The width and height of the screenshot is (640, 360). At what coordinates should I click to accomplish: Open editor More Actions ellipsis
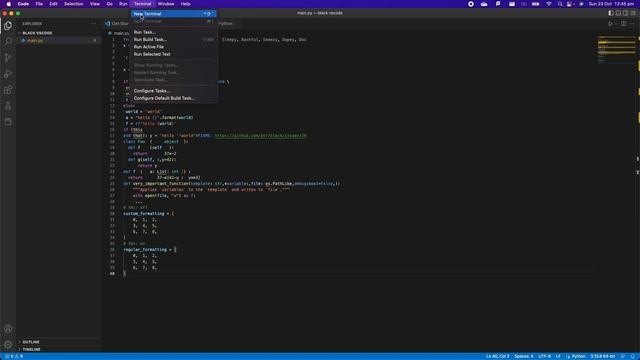pos(632,24)
